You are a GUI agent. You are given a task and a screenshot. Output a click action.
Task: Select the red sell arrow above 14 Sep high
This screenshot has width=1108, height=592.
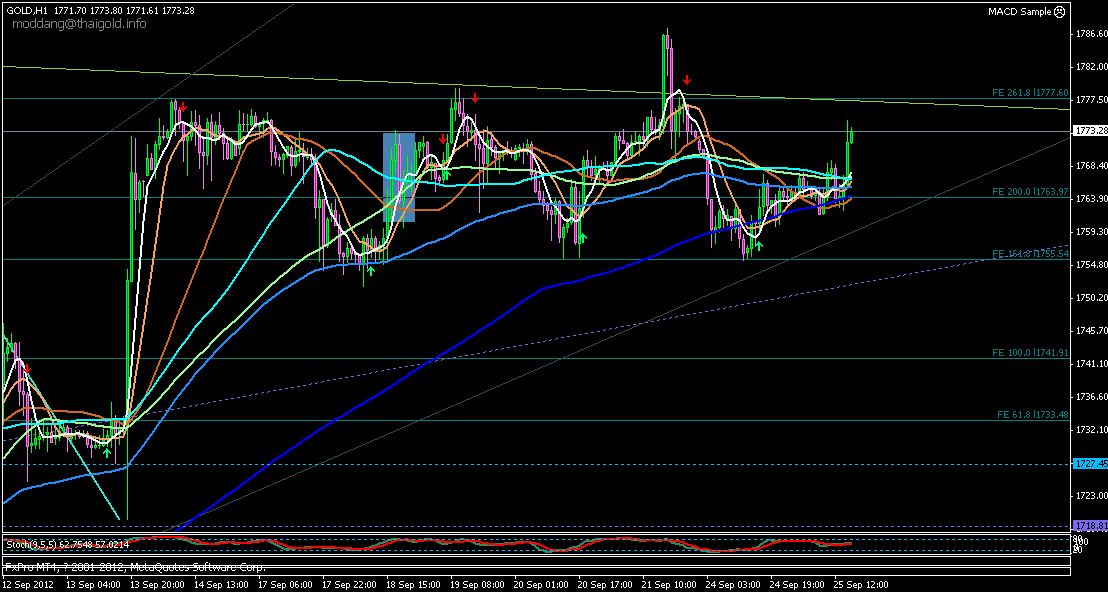click(183, 106)
